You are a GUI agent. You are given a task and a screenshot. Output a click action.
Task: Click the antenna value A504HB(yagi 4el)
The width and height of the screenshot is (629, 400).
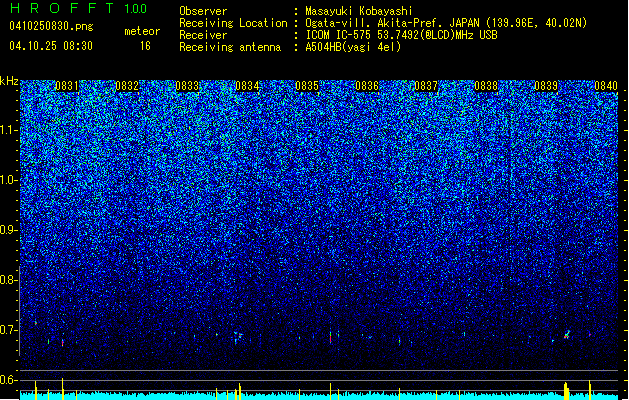click(x=353, y=47)
